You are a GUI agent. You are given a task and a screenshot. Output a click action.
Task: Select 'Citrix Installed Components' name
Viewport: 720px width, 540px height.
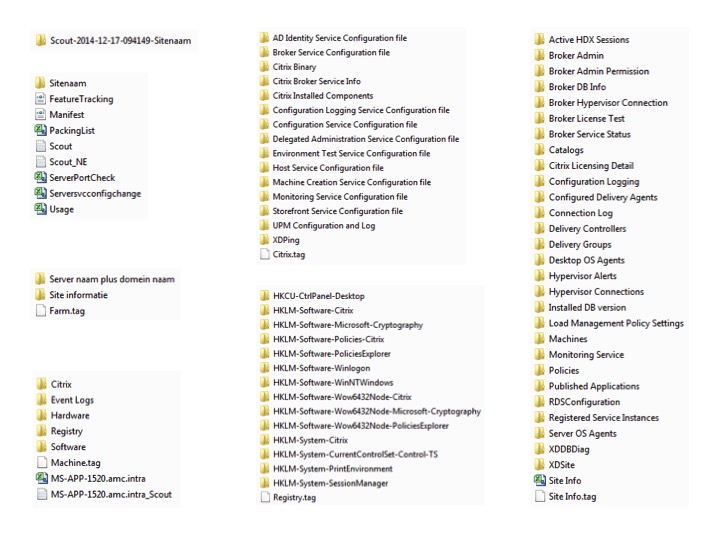[323, 96]
